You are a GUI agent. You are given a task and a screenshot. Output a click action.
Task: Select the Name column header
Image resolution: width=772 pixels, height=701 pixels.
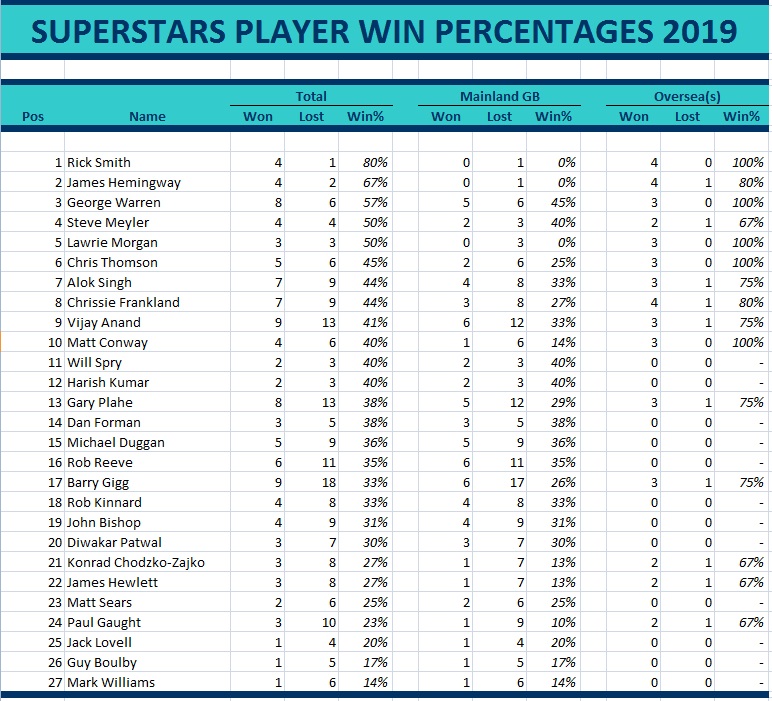[x=147, y=116]
